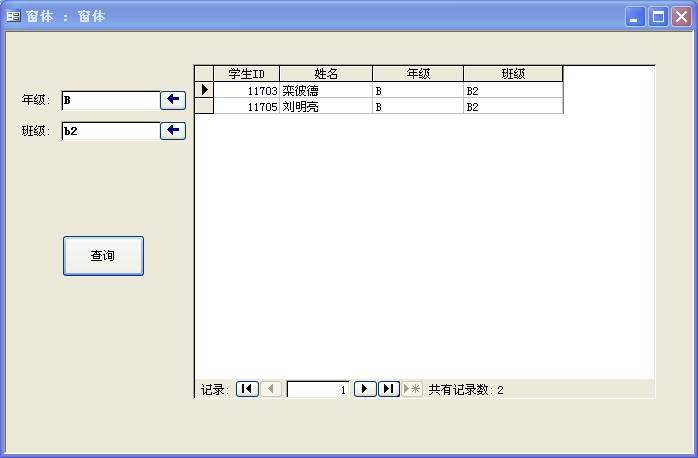Click the 班级 cell B2 in row 11705

click(x=513, y=106)
